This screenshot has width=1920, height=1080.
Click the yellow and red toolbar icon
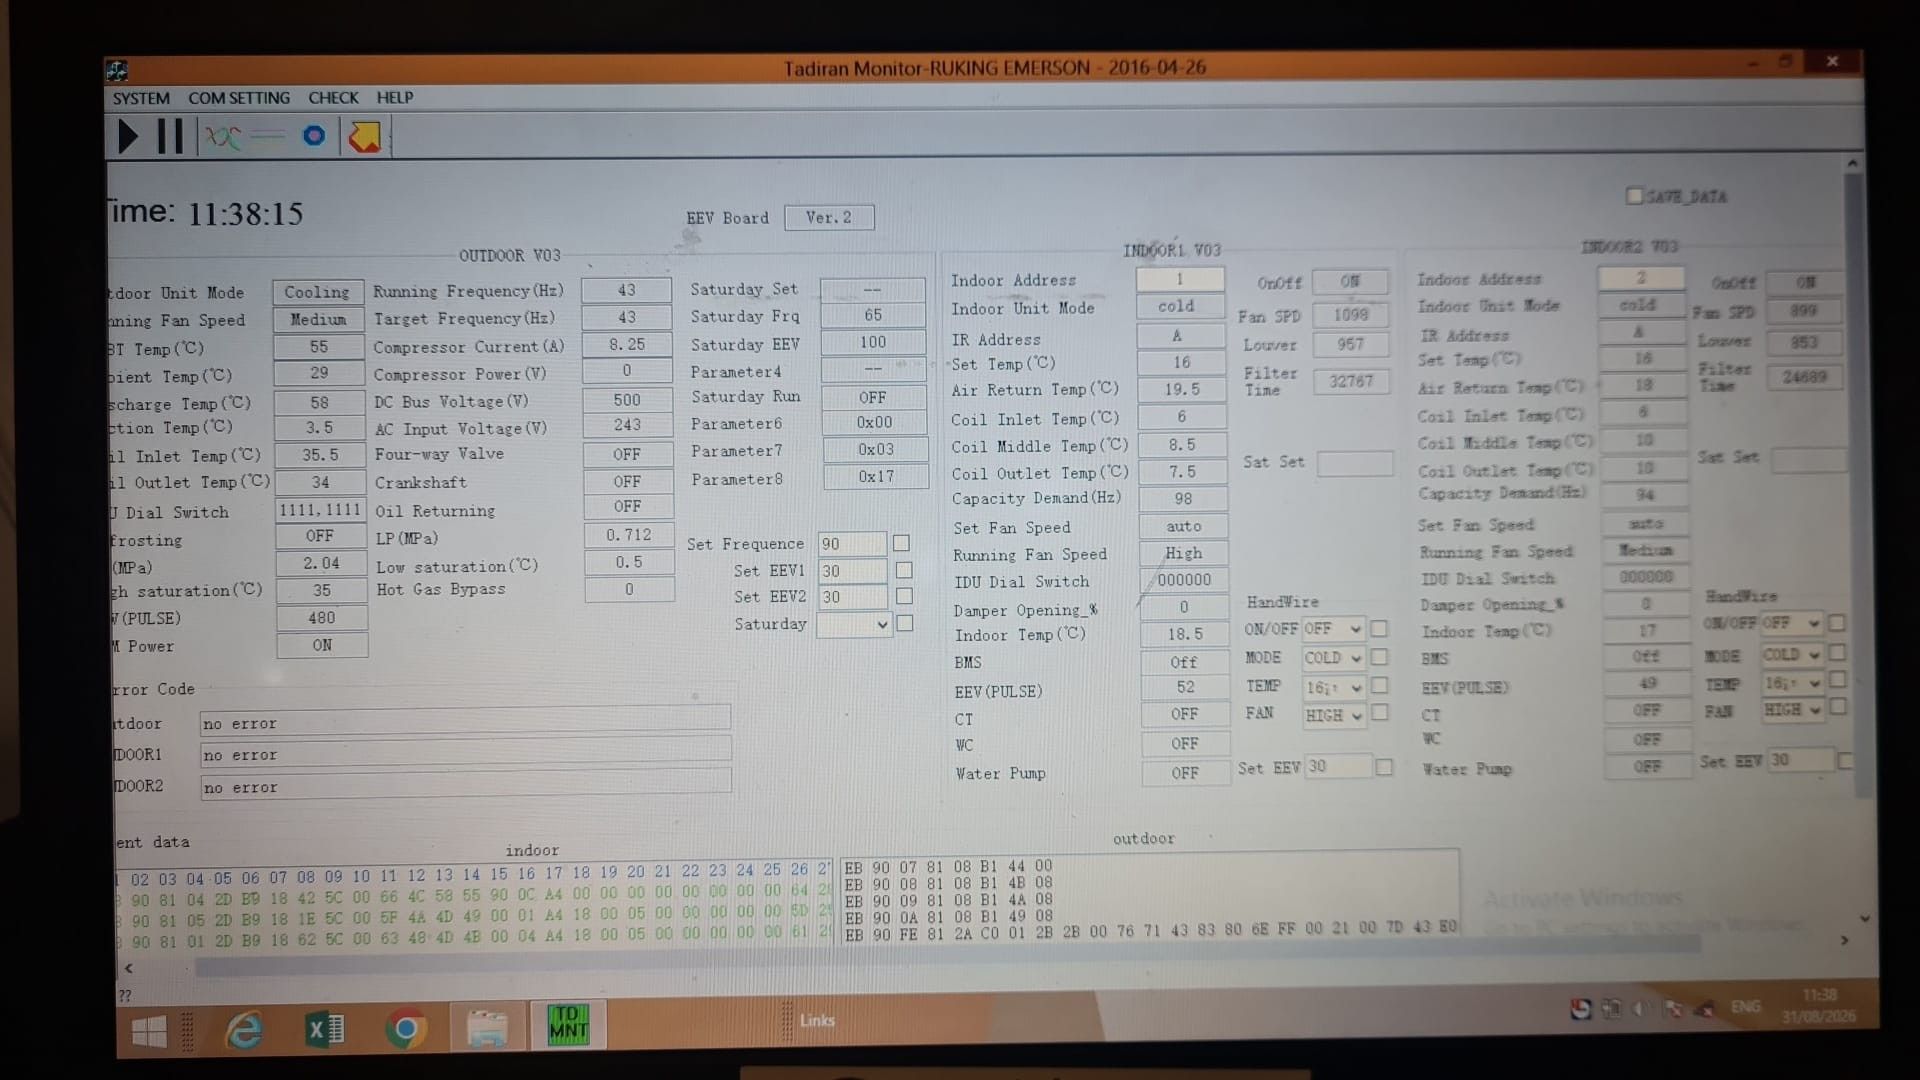(x=364, y=136)
